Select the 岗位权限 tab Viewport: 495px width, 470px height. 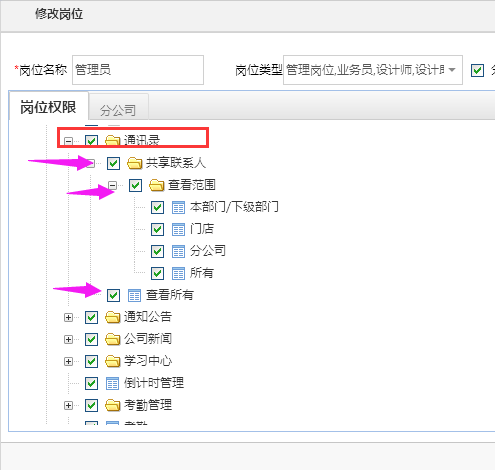pyautogui.click(x=49, y=107)
